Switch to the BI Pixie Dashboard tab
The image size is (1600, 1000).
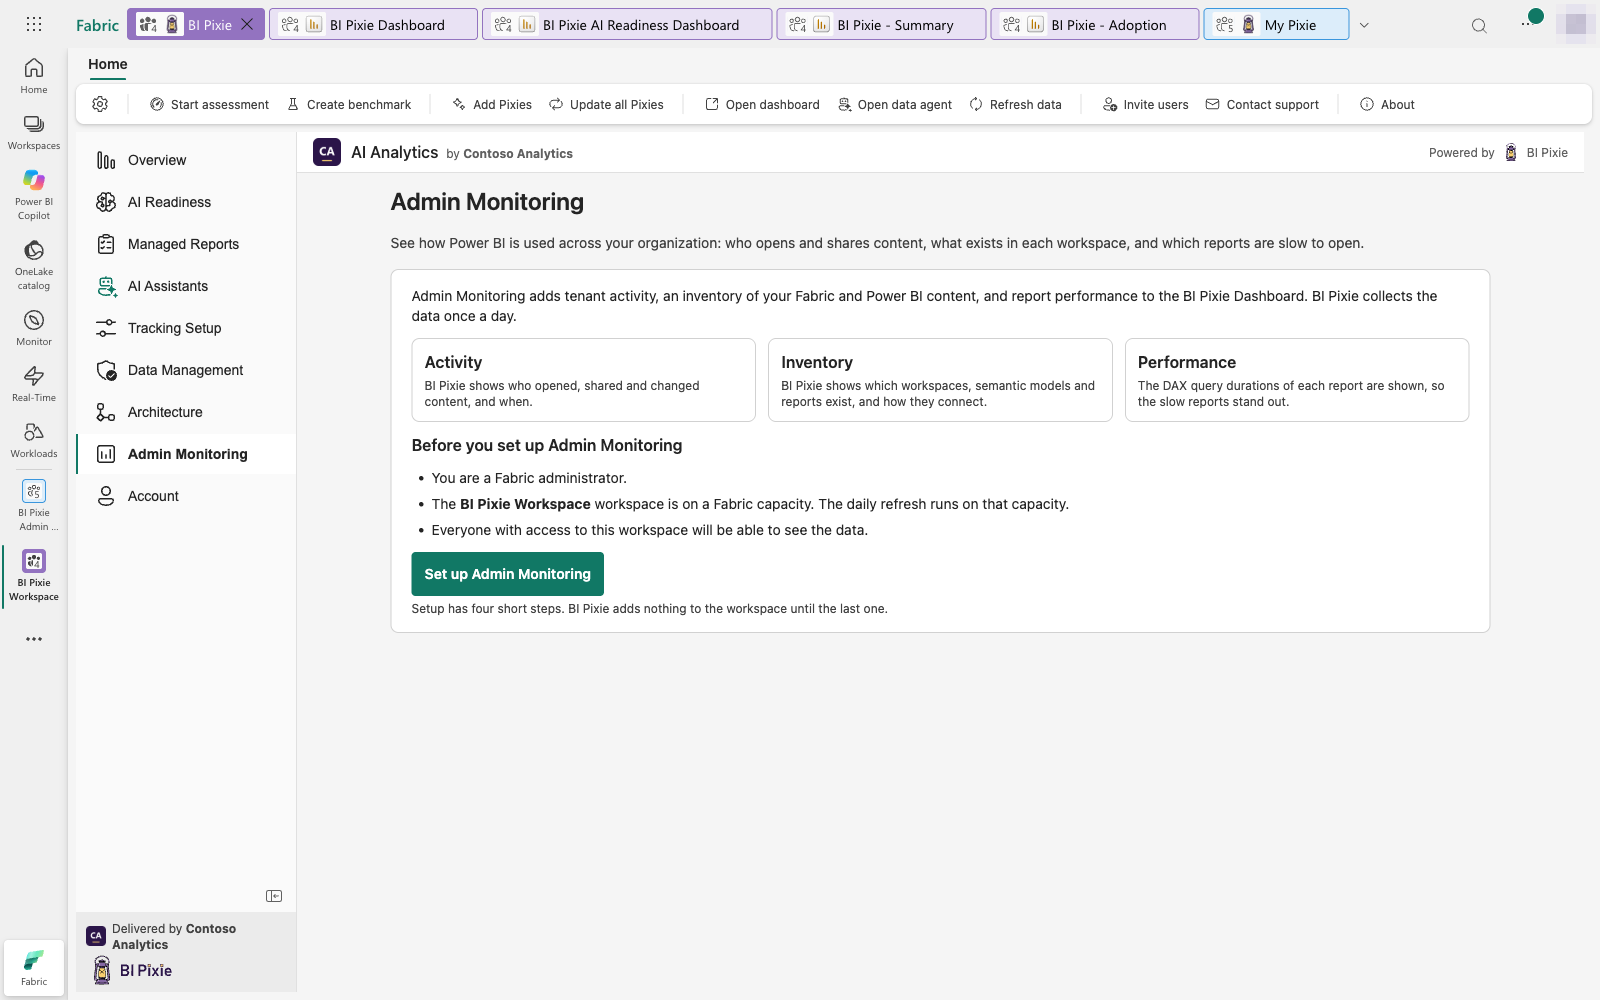[373, 25]
